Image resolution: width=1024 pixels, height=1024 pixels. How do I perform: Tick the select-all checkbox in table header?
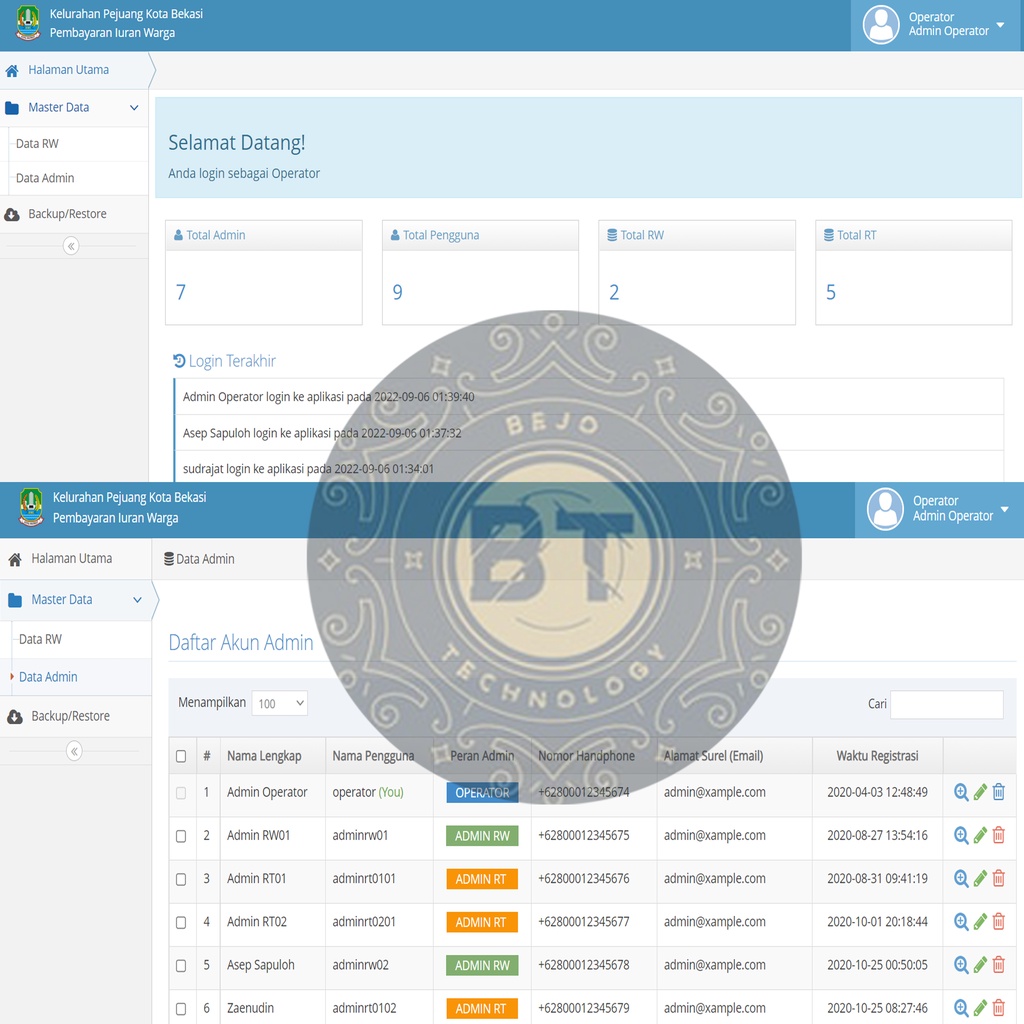coord(181,756)
